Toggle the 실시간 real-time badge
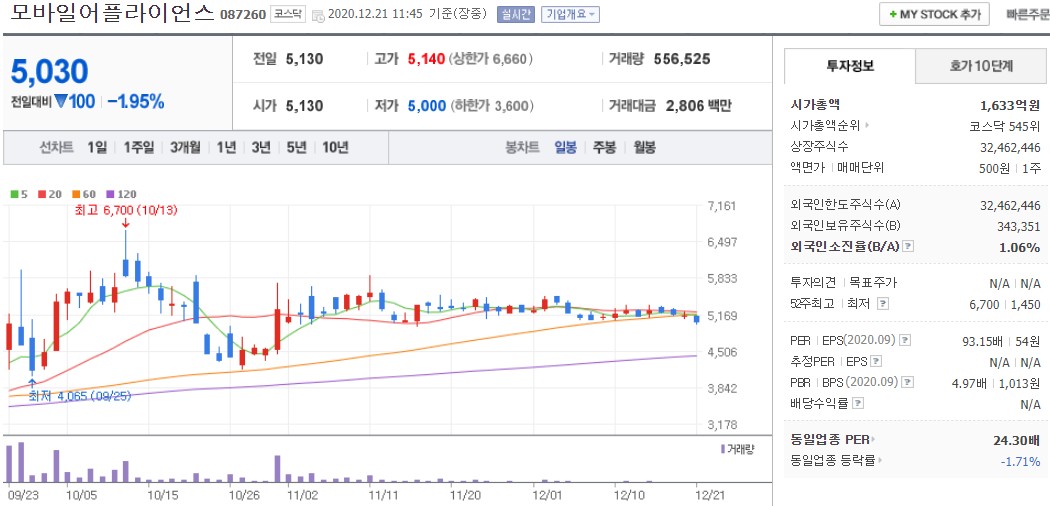 coord(516,15)
